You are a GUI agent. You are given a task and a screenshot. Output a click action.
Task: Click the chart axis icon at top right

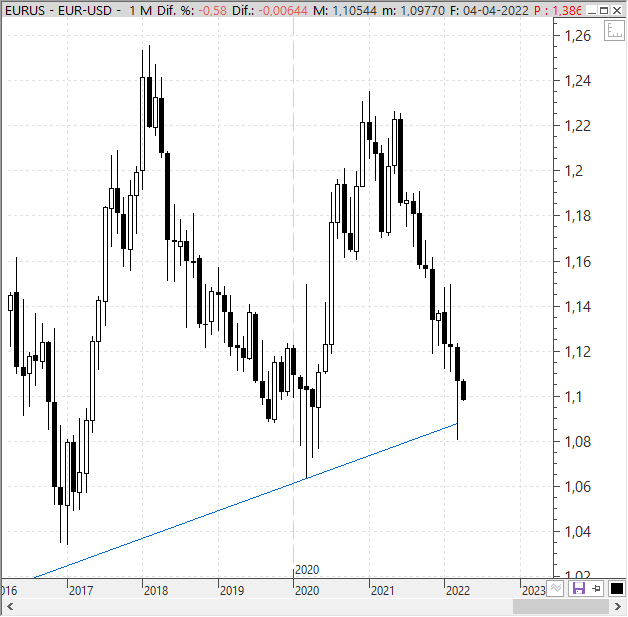coord(614,30)
